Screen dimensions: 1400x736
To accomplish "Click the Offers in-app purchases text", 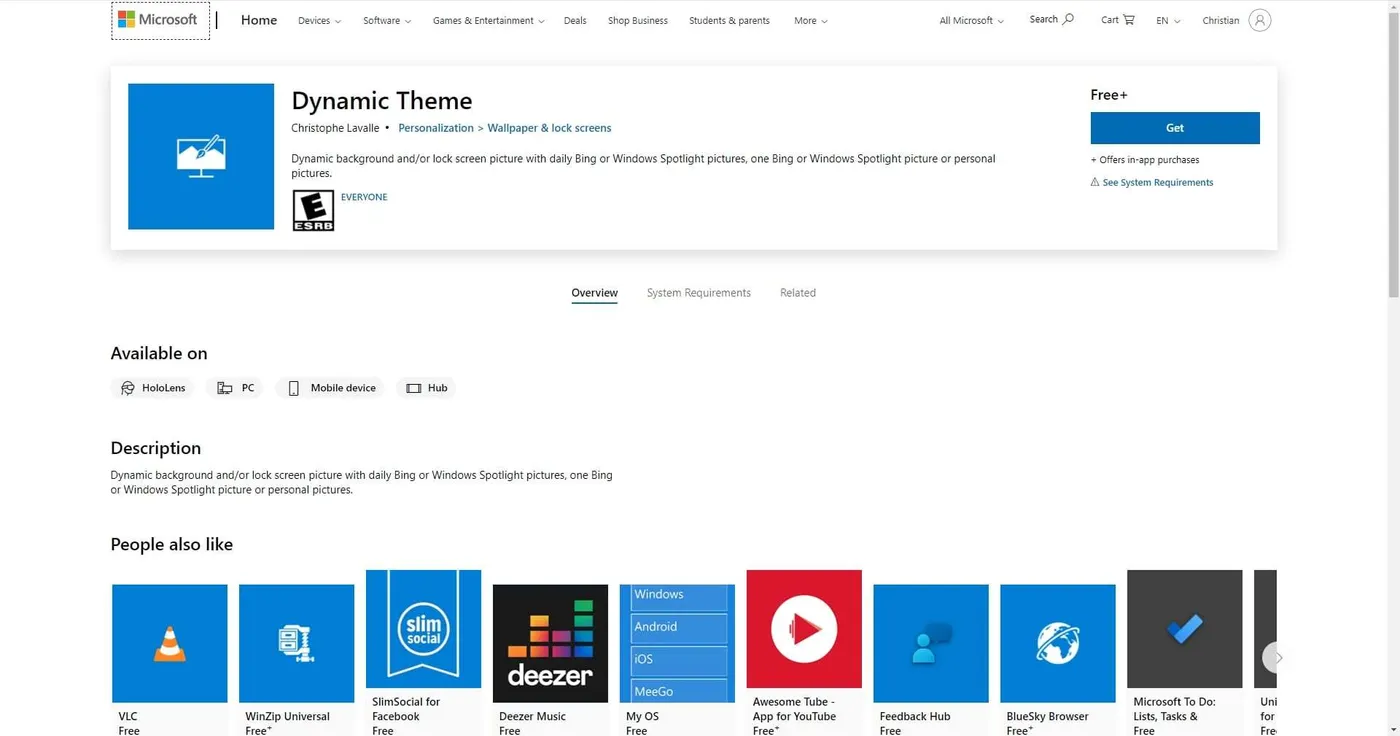I will pos(1145,160).
